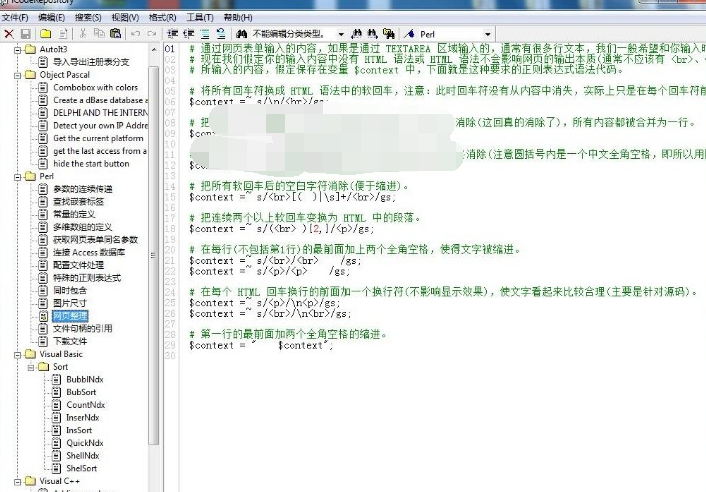Viewport: 706px width, 492px height.
Task: Click the find previous binoculars icon
Action: (x=357, y=34)
